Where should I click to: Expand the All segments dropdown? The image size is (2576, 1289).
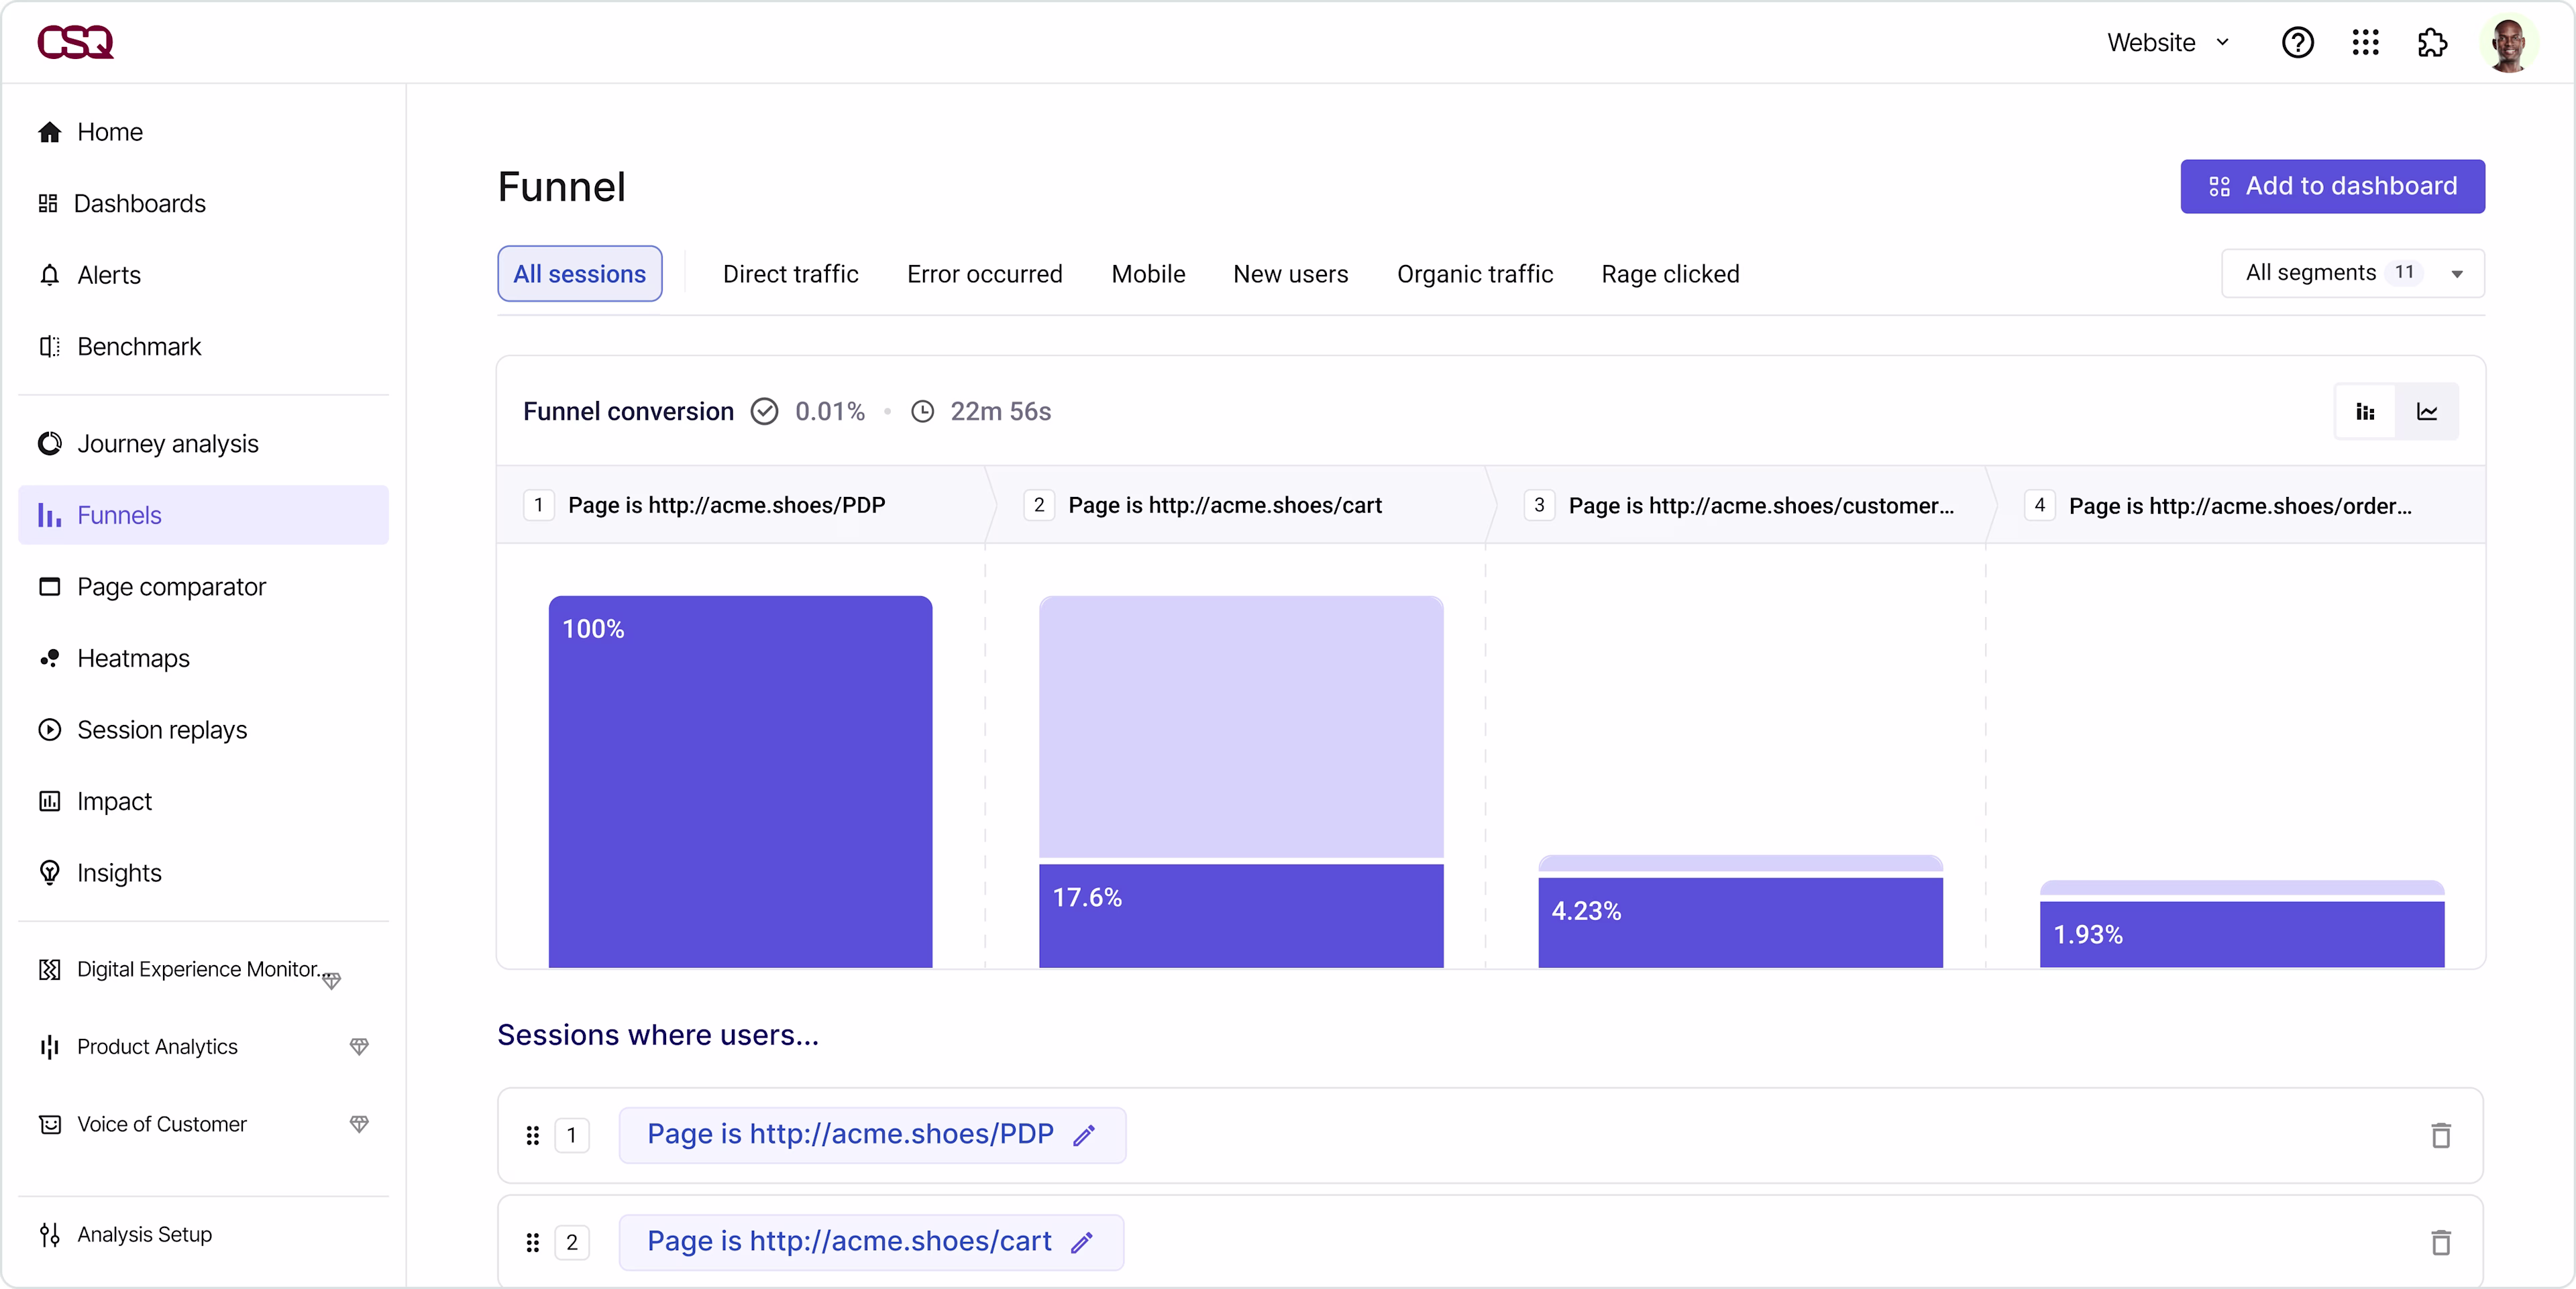point(2352,273)
